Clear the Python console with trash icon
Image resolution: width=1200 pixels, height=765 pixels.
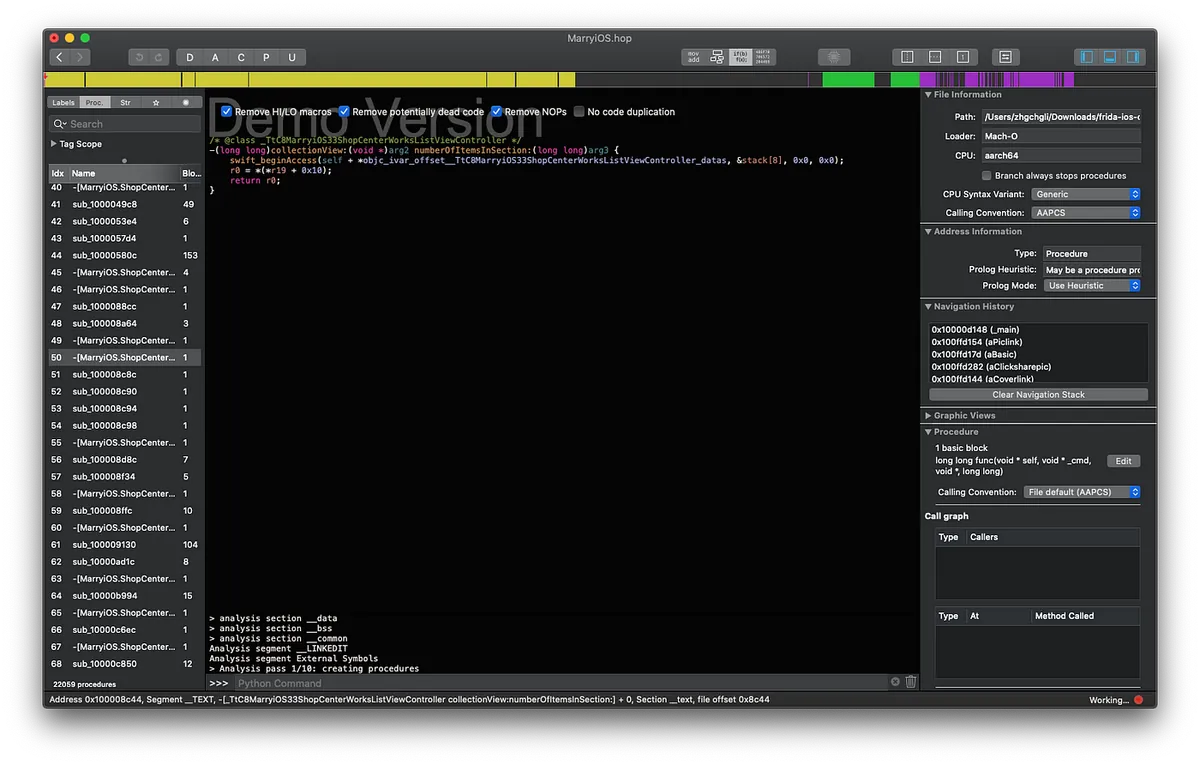pyautogui.click(x=910, y=682)
